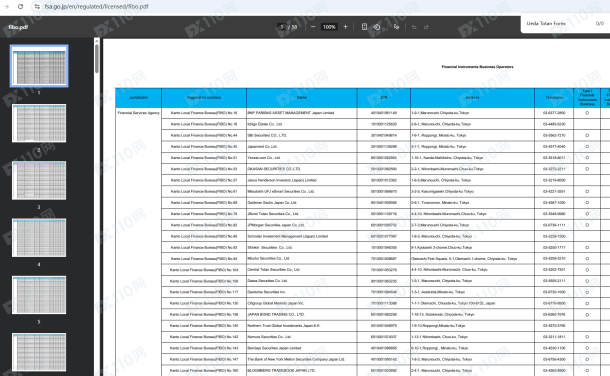
Task: Click Nomura Securities Co., Ltd. name
Action: tap(269, 337)
